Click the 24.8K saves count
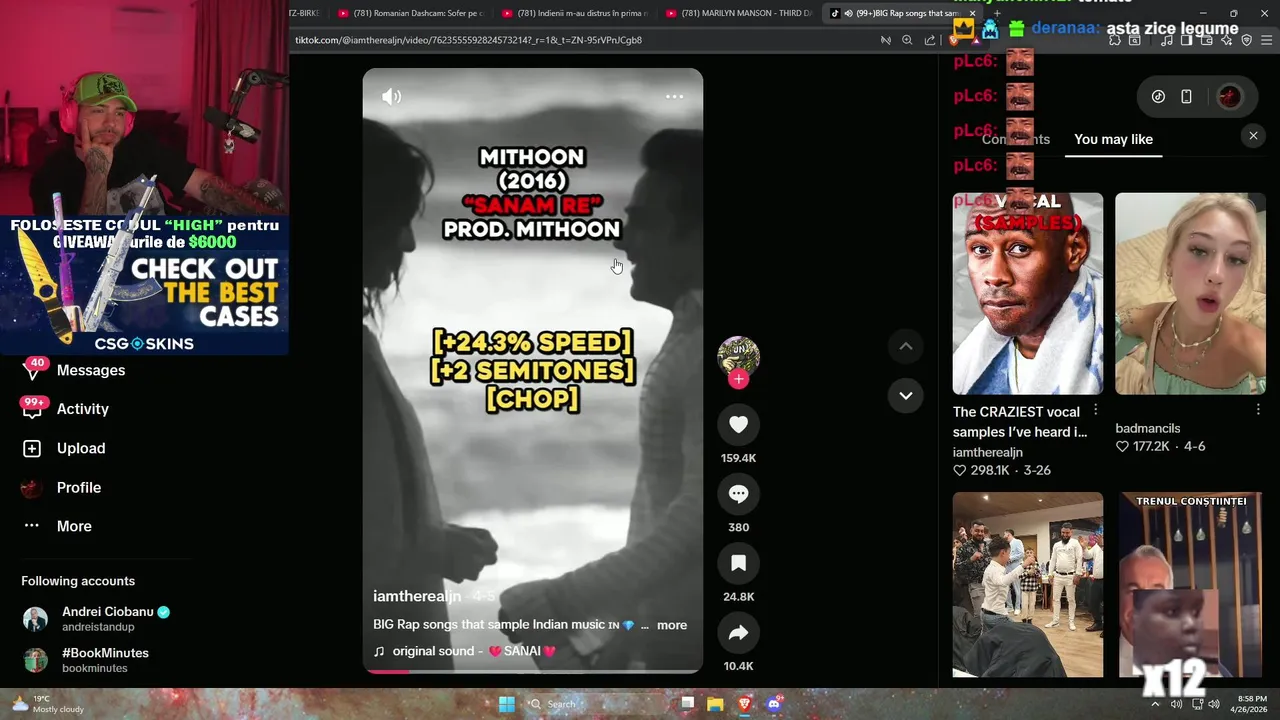The image size is (1280, 720). coord(738,597)
